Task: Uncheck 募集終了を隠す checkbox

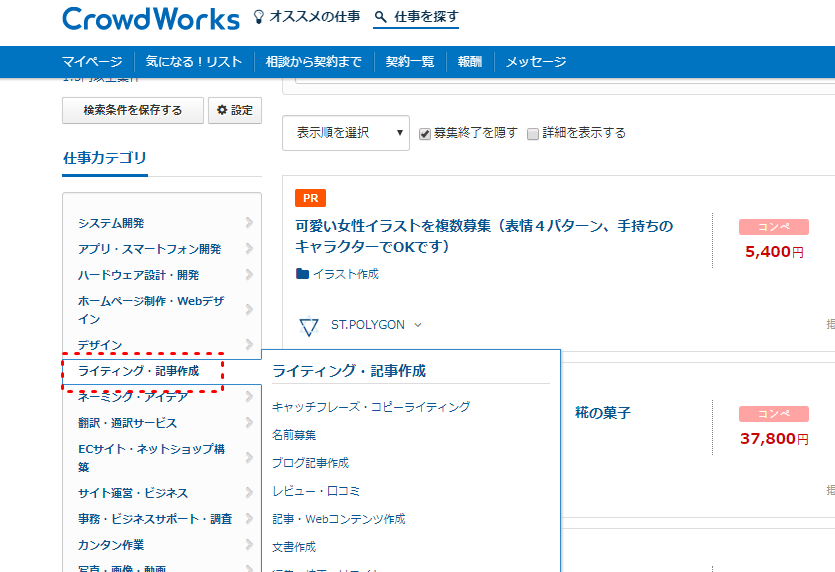Action: tap(425, 134)
